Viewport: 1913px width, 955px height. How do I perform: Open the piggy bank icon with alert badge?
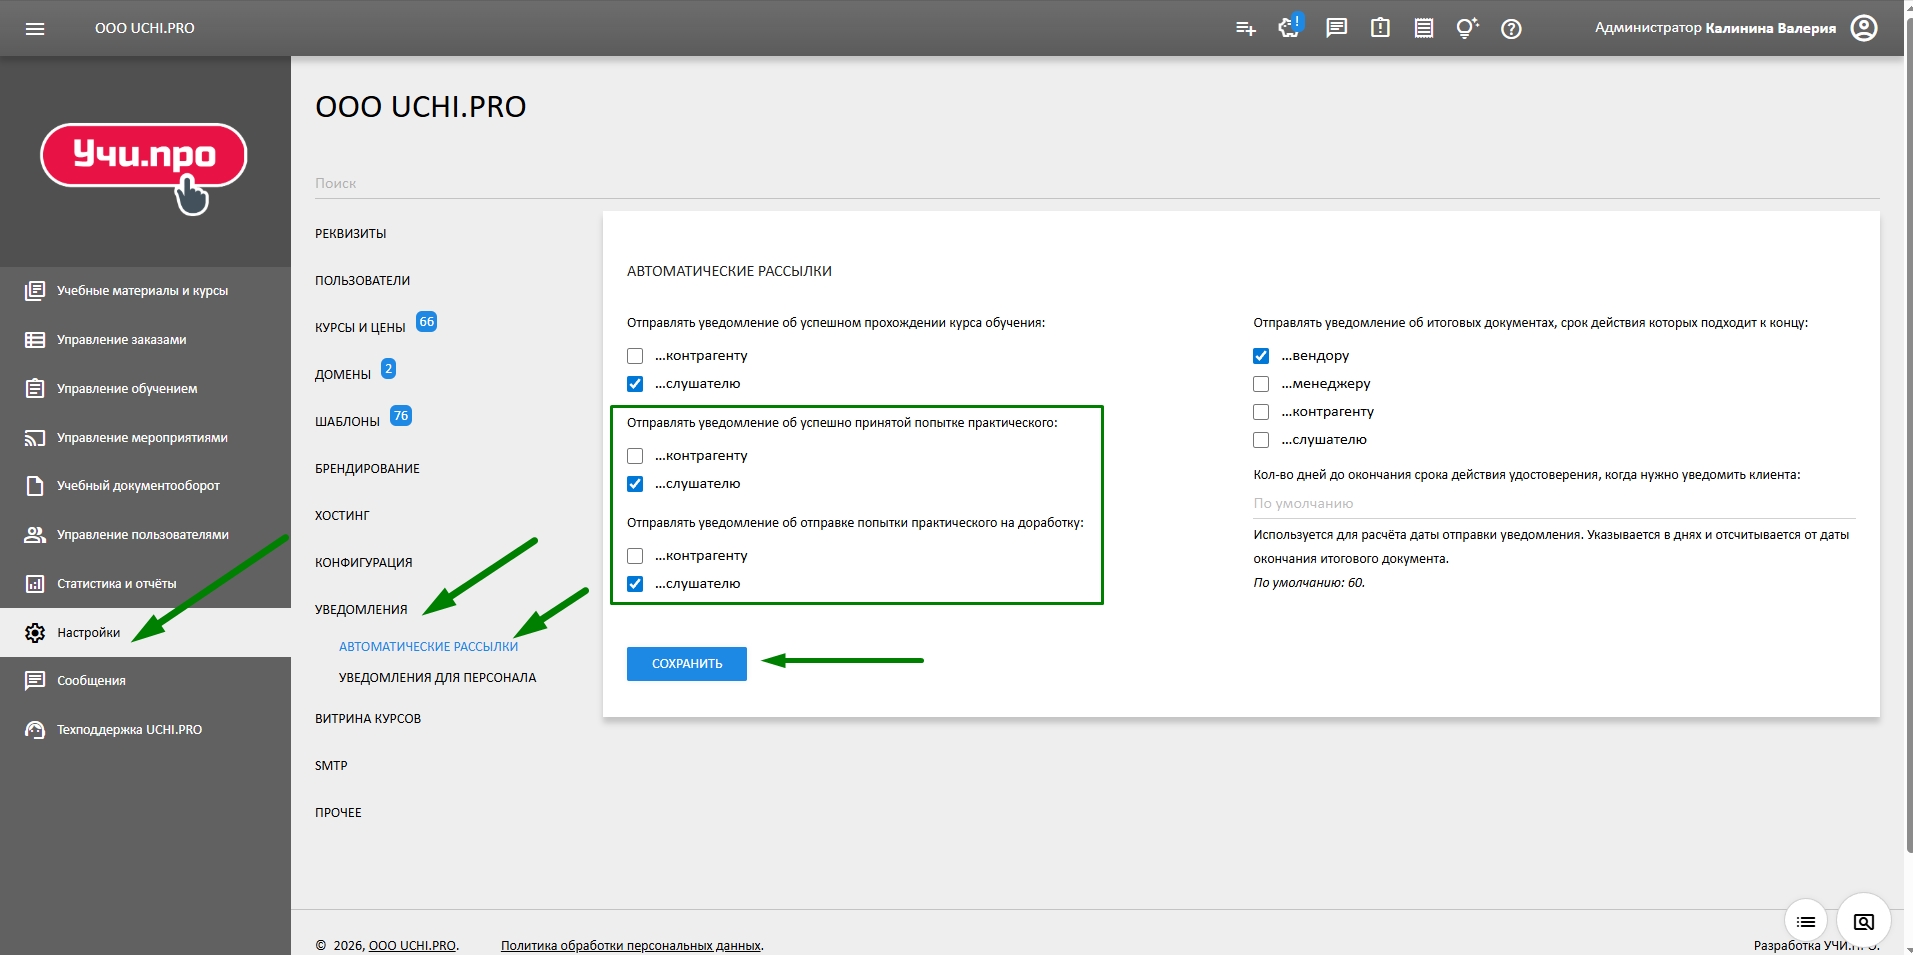click(x=1289, y=27)
